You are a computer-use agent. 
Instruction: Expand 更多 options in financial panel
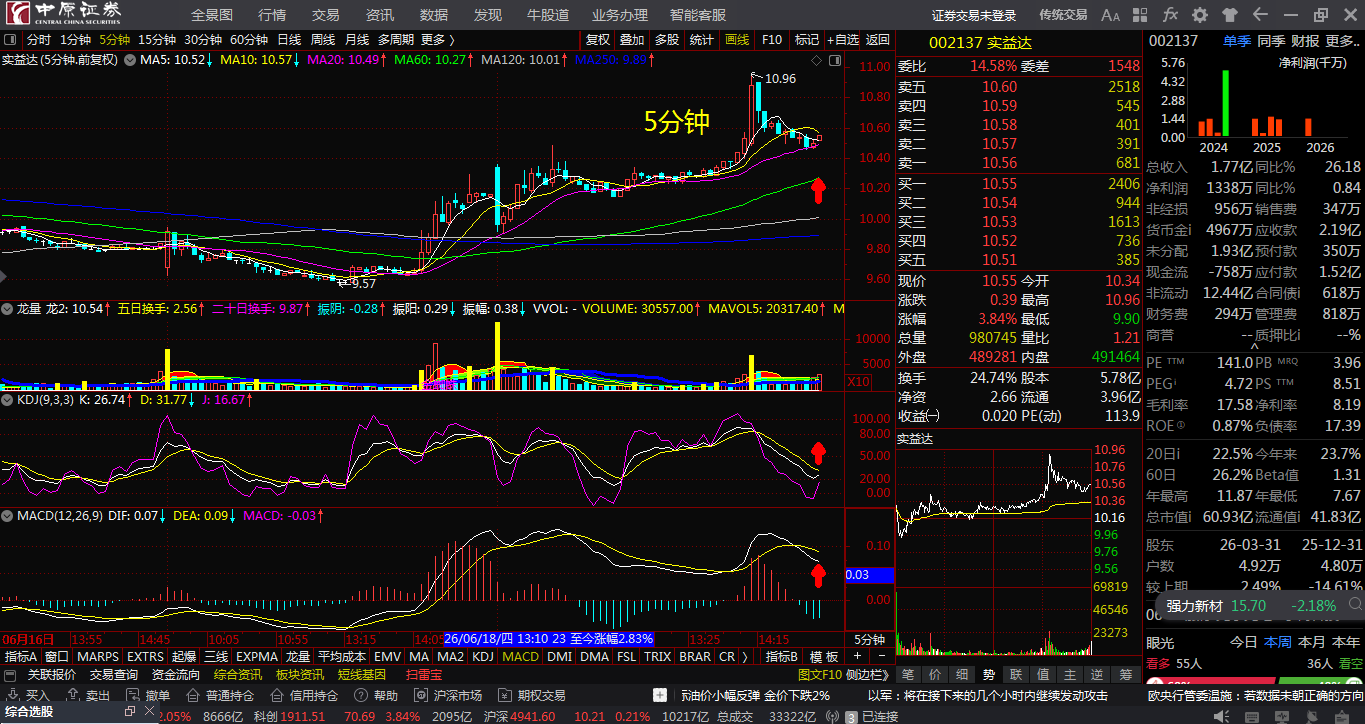(1342, 41)
